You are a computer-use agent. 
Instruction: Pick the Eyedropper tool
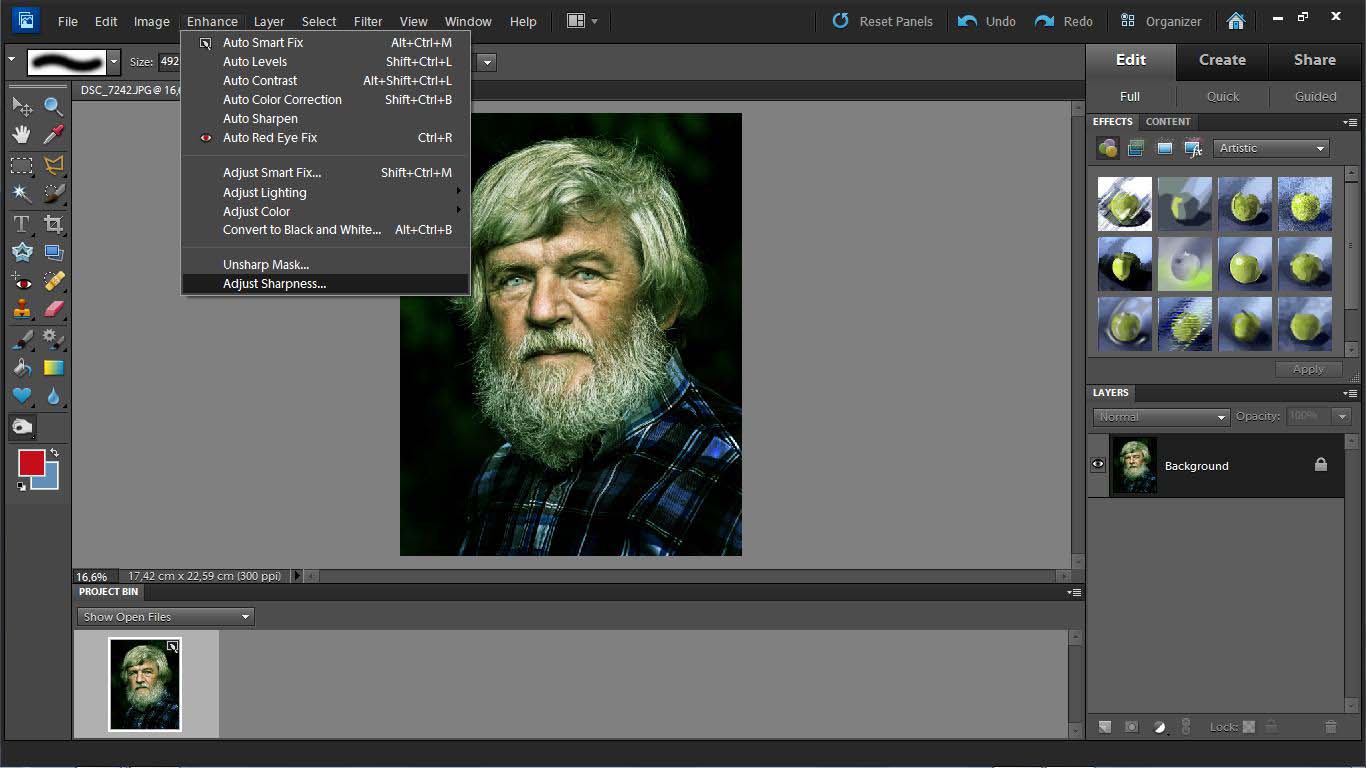coord(53,134)
